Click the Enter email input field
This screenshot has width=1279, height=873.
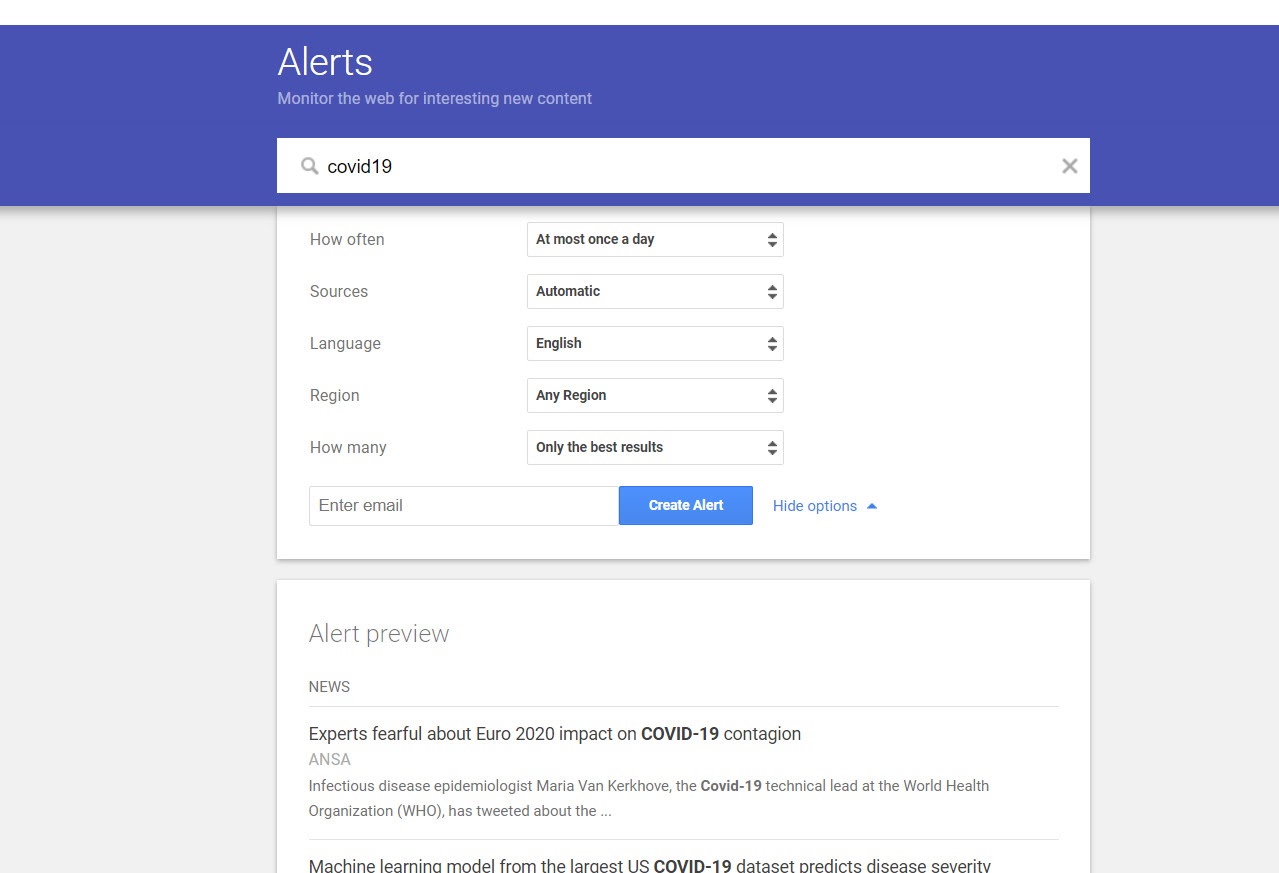click(x=463, y=506)
